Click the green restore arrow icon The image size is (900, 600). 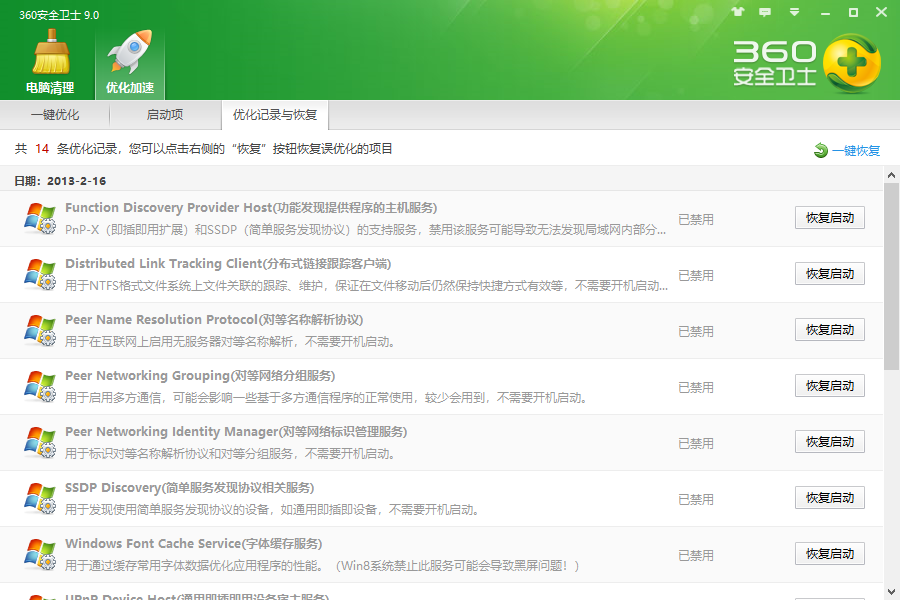(x=821, y=150)
